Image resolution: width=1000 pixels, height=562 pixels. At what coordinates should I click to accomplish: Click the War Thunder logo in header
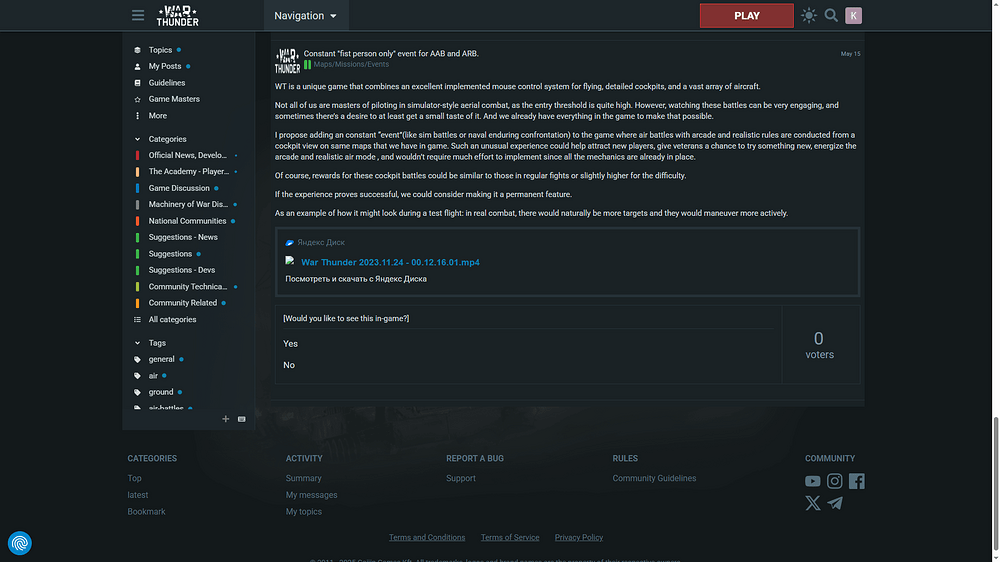[x=177, y=15]
